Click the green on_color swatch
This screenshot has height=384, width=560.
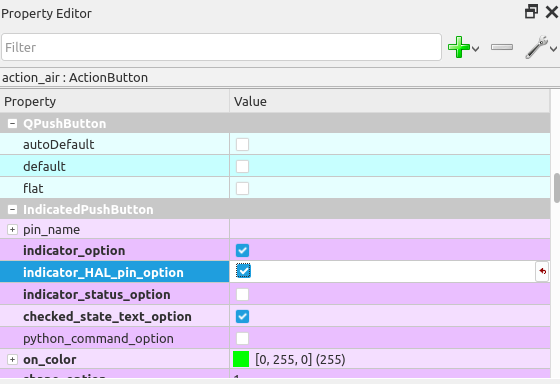(241, 359)
